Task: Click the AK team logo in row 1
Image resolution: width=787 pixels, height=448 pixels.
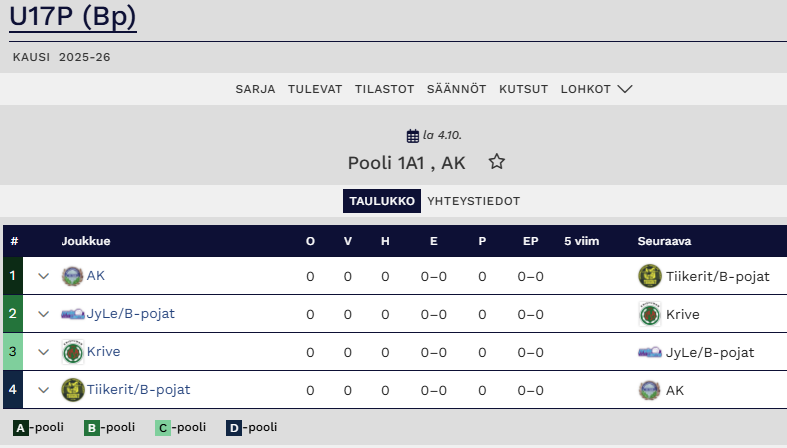Action: click(x=72, y=276)
